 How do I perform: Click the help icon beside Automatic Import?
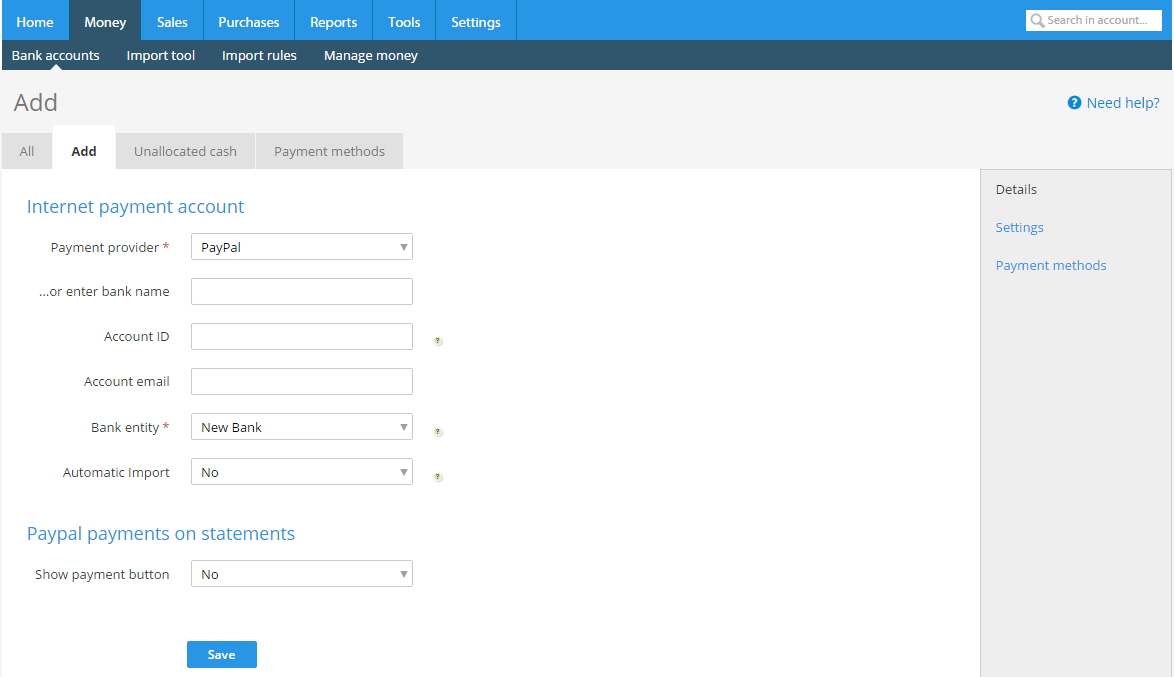[438, 477]
